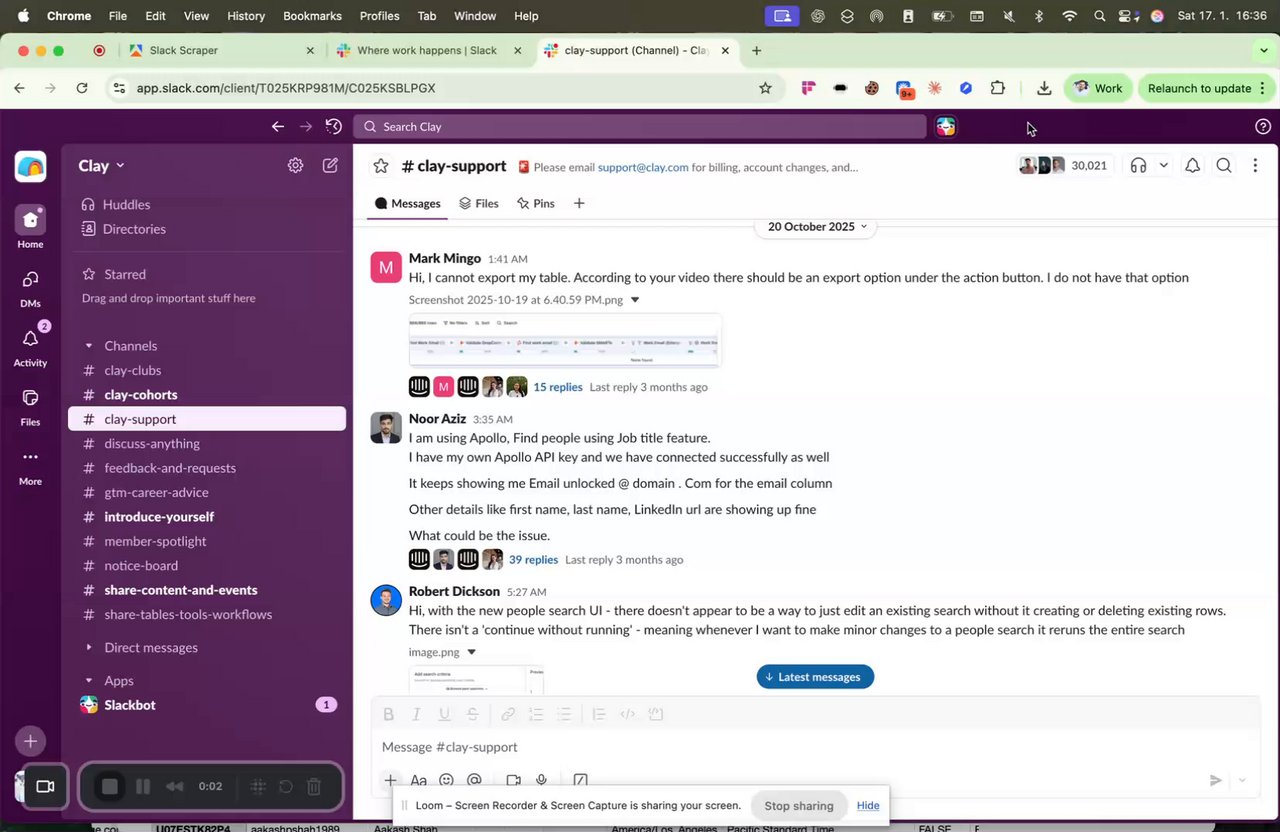
Task: Open huddle options dropdown arrow
Action: (x=1163, y=166)
